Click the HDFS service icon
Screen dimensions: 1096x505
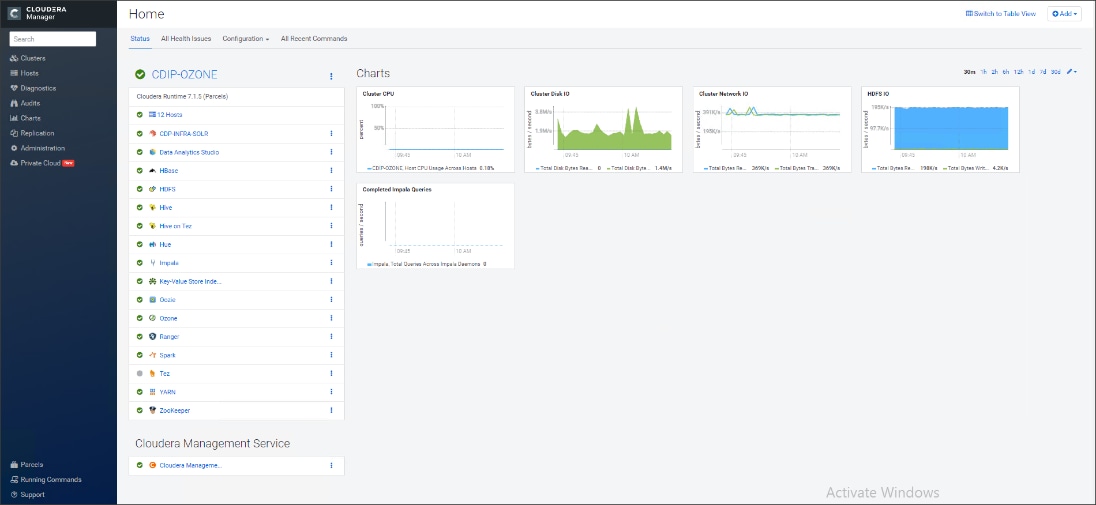152,189
